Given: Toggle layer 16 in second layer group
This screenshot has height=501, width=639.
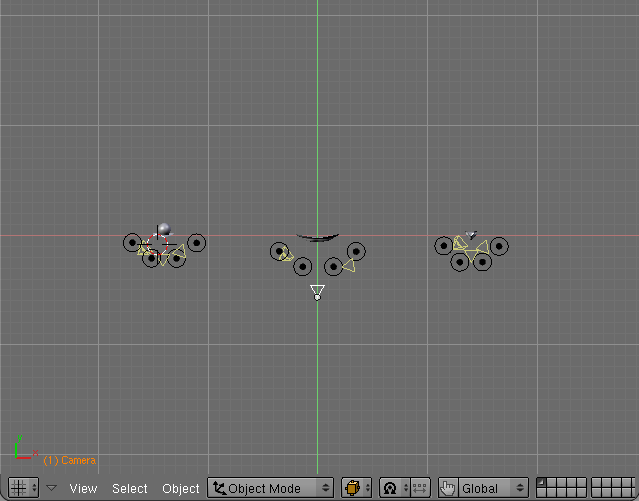Looking at the screenshot, I should [596, 492].
